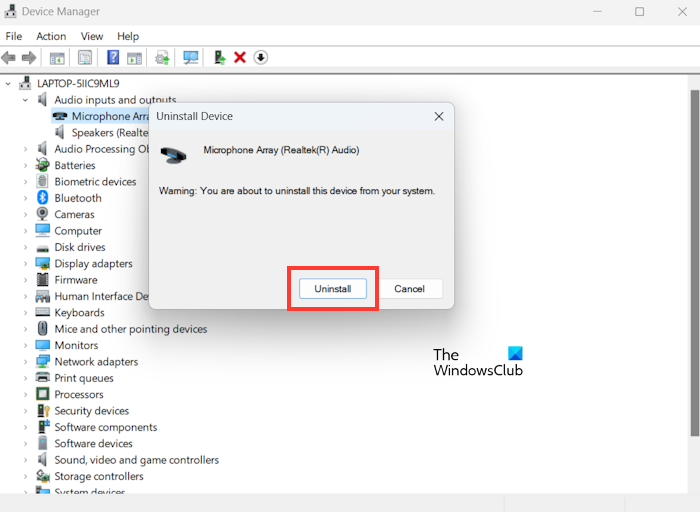Click the Security devices key icon
The height and width of the screenshot is (512, 700).
43,411
